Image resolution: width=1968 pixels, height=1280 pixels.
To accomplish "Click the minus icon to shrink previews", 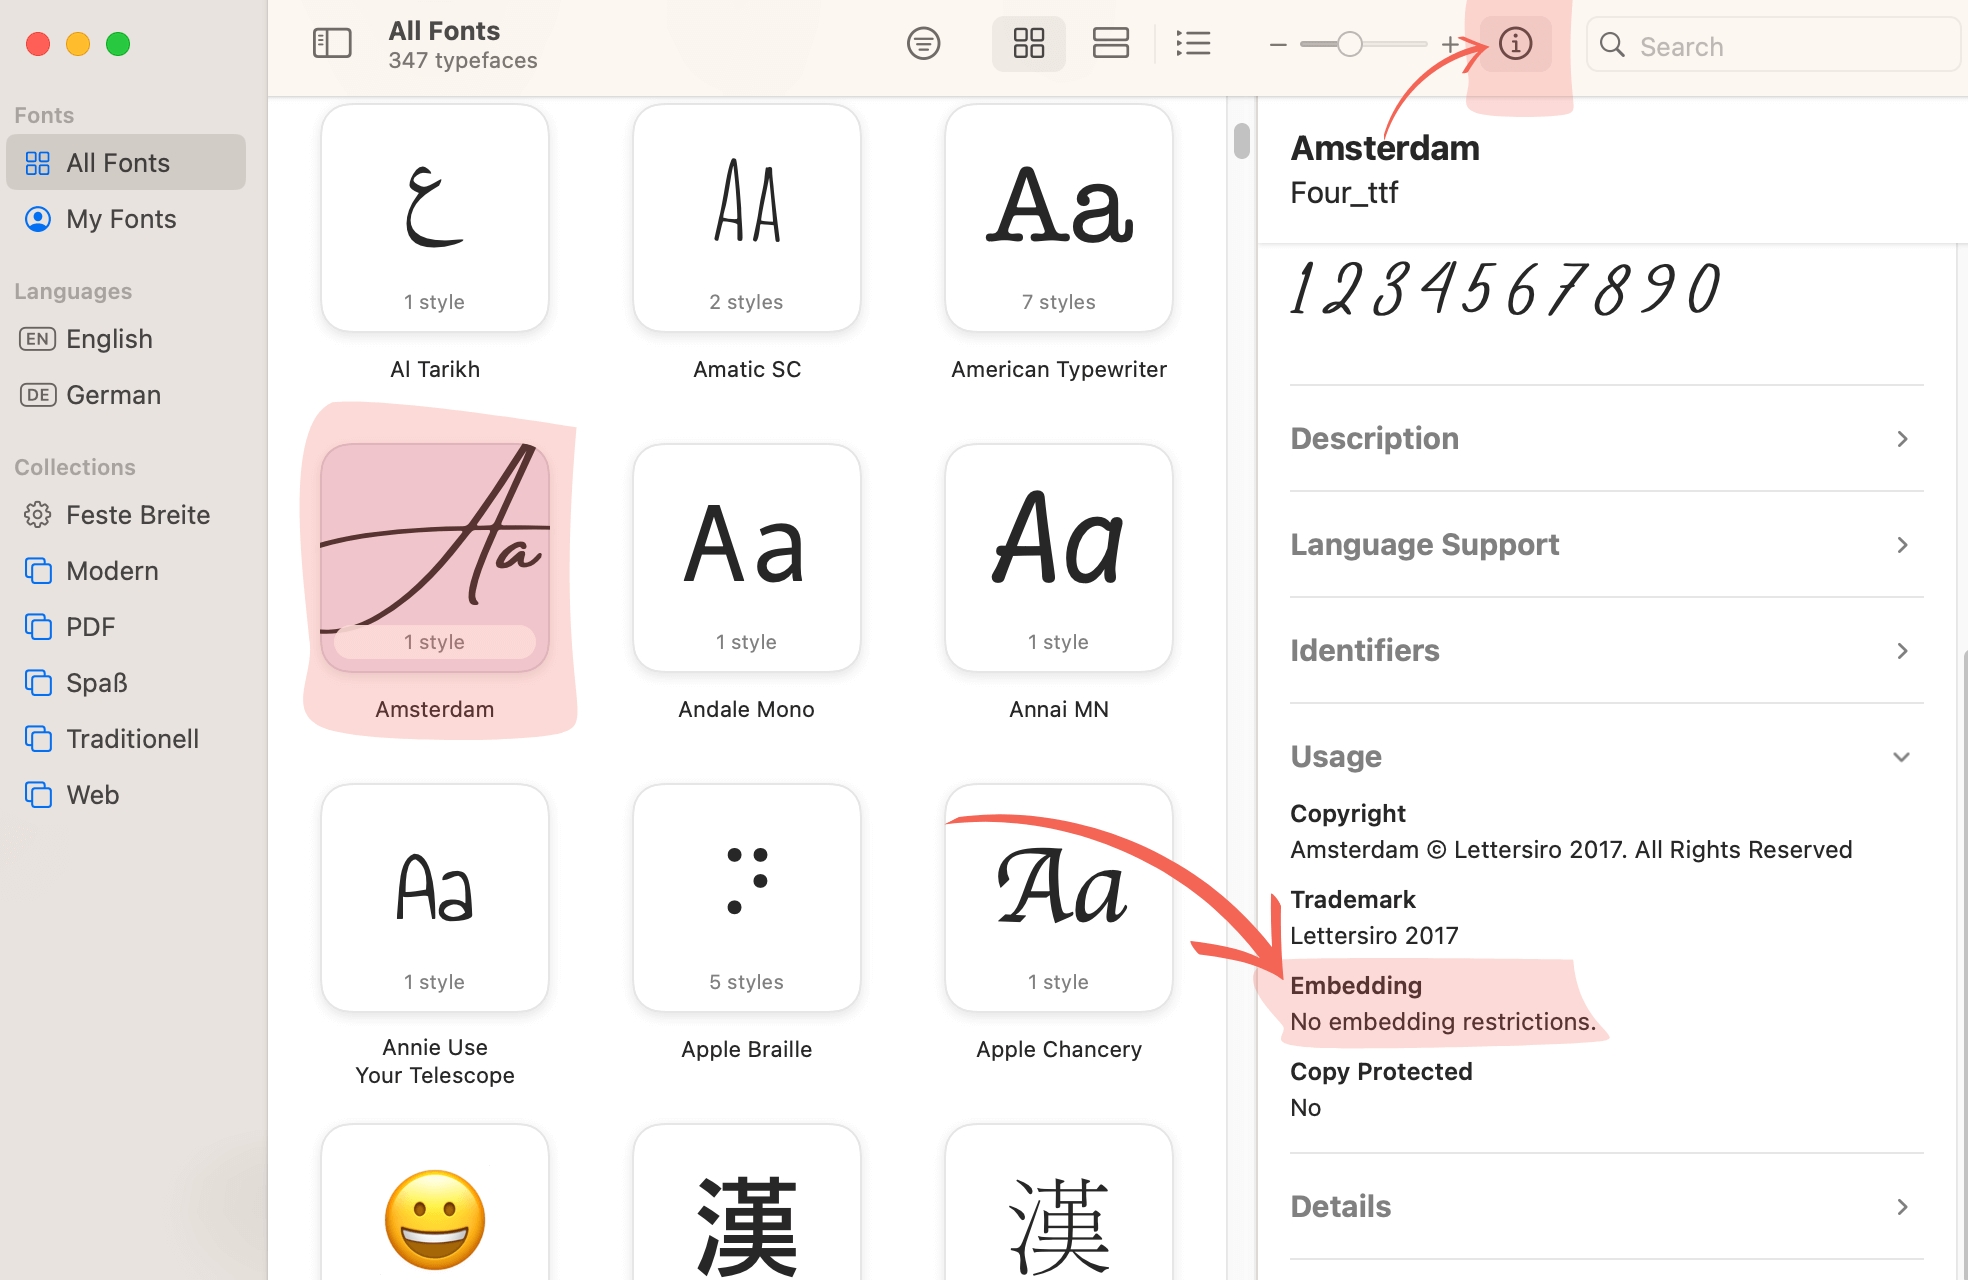I will click(x=1277, y=45).
